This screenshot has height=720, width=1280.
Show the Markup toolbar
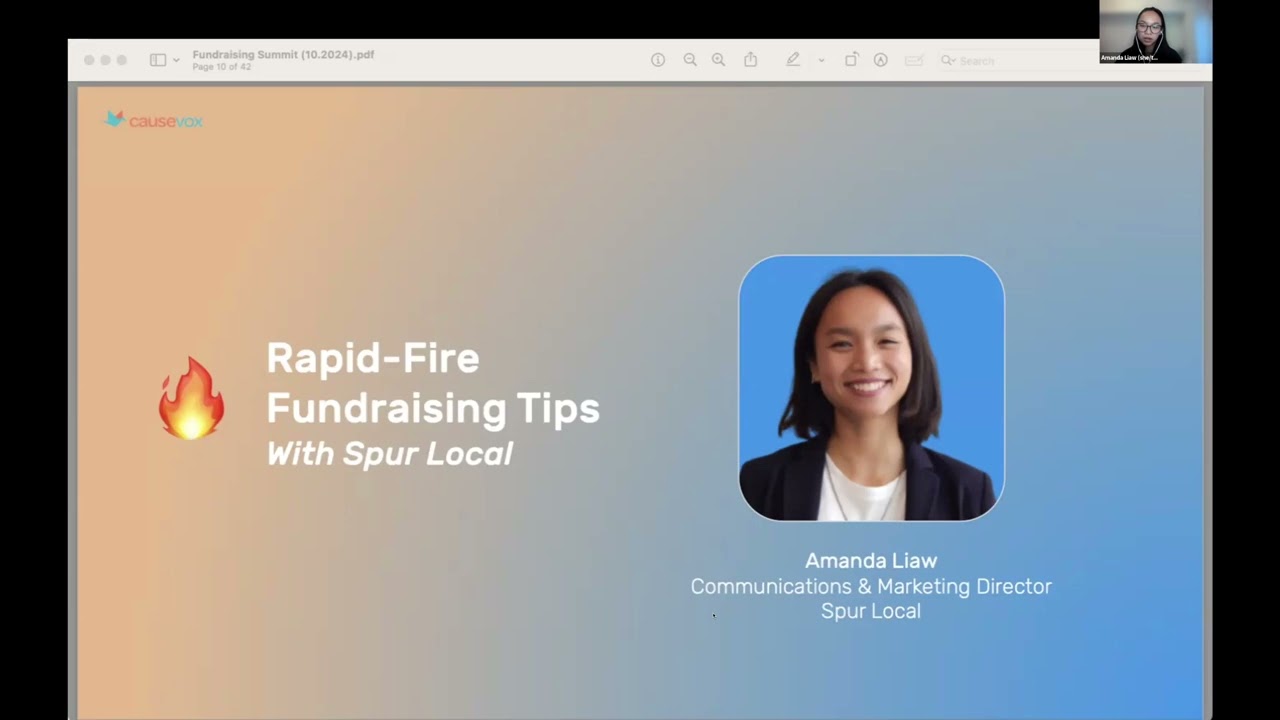[880, 60]
